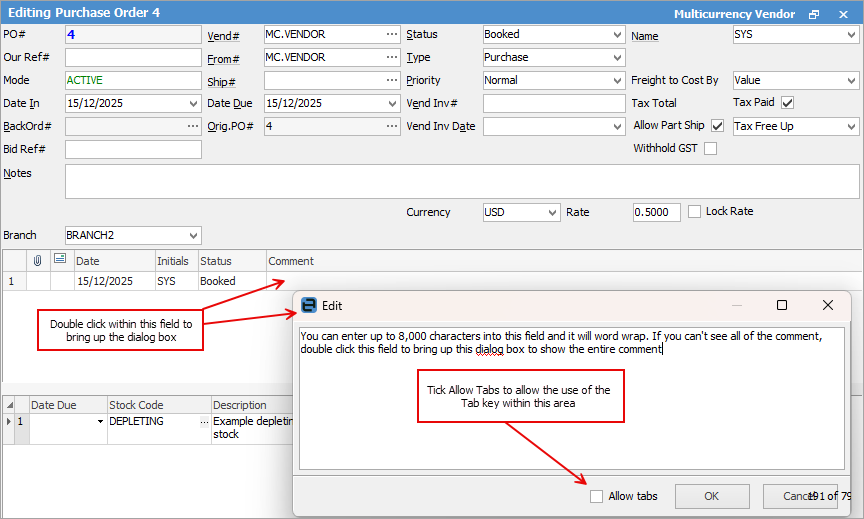Click the note card column icon
Viewport: 864px width, 519px height.
point(60,258)
